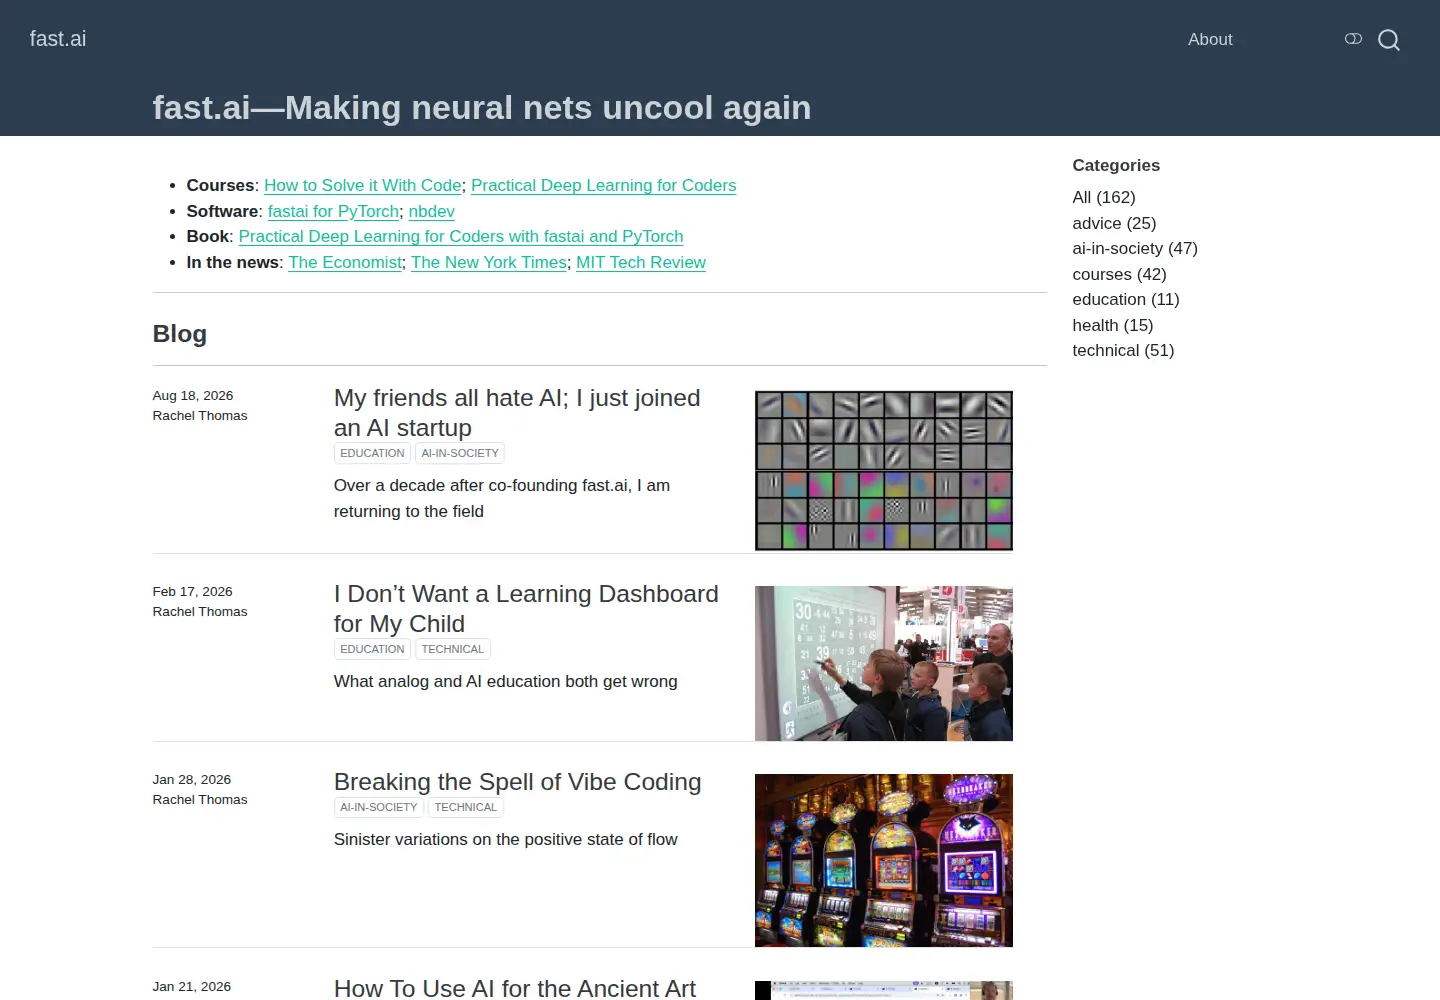Filter by All (162) category
This screenshot has height=1000, width=1440.
1104,197
